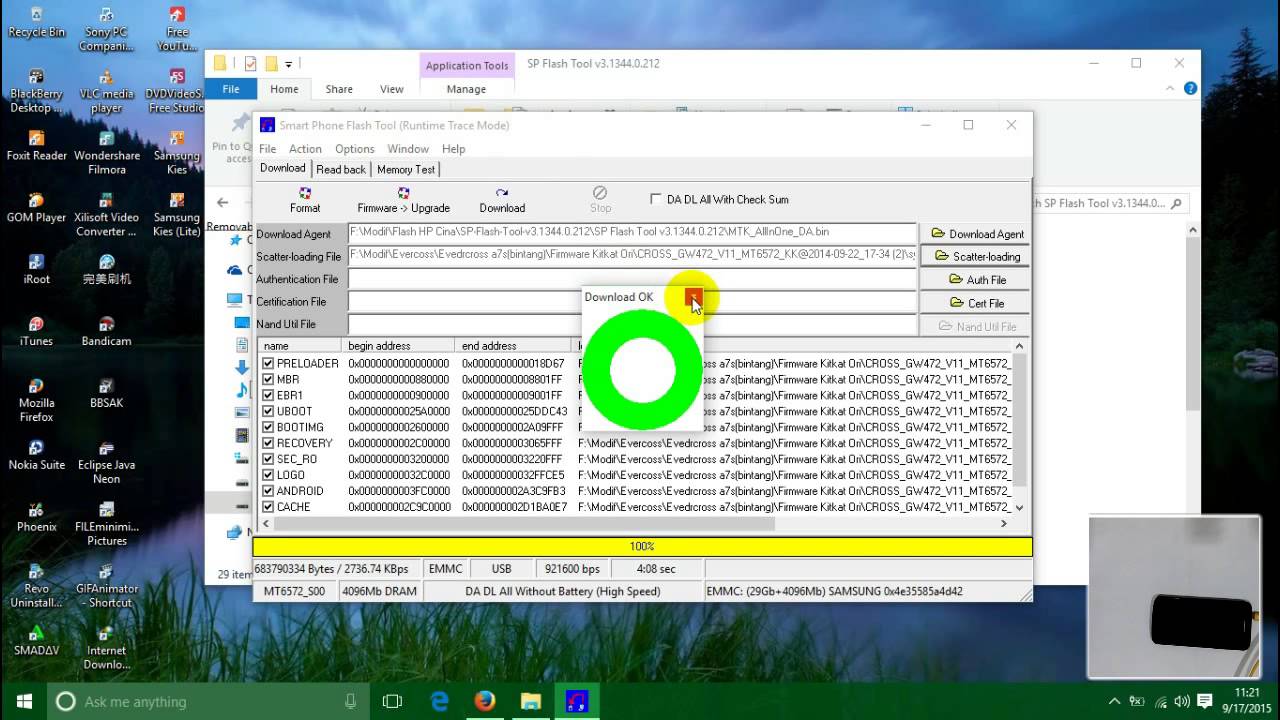Uncheck the LOGO partition checkbox
This screenshot has height=720, width=1280.
click(x=268, y=475)
